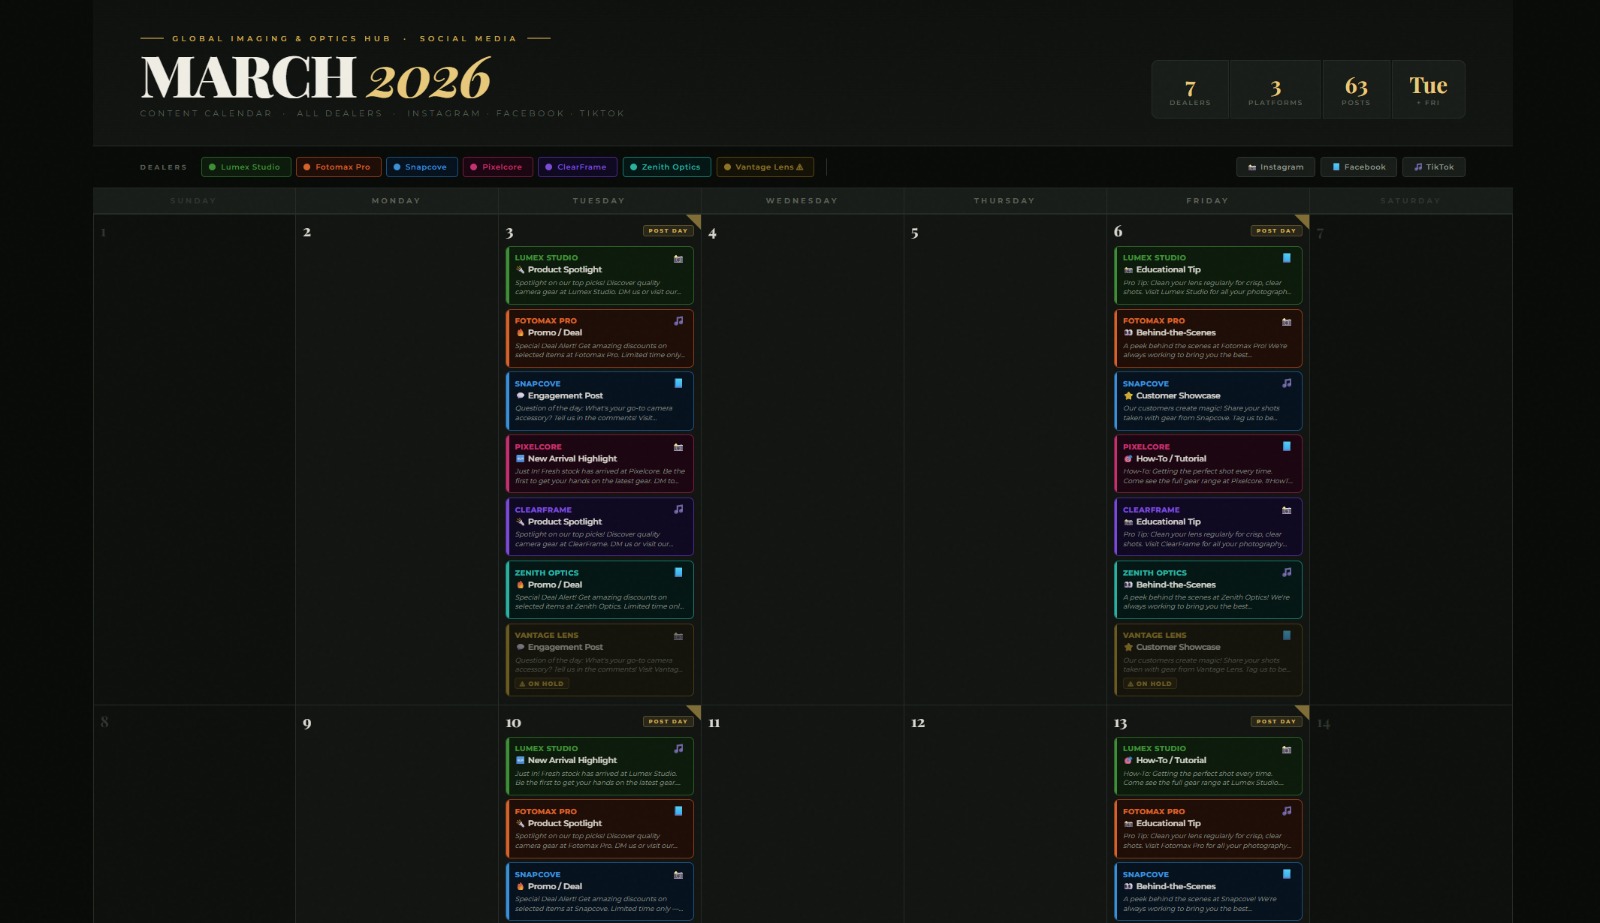Click the day number 11
The width and height of the screenshot is (1600, 923).
pyautogui.click(x=714, y=723)
